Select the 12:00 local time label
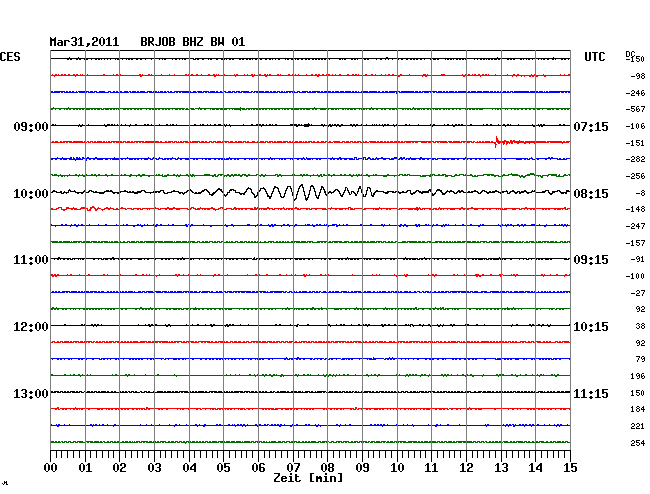Image resolution: width=650 pixels, height=494 pixels. point(31,327)
